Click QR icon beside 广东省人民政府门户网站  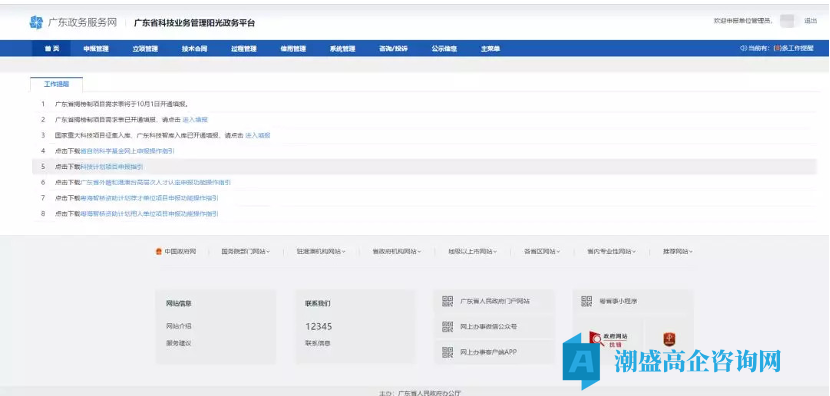(x=447, y=301)
